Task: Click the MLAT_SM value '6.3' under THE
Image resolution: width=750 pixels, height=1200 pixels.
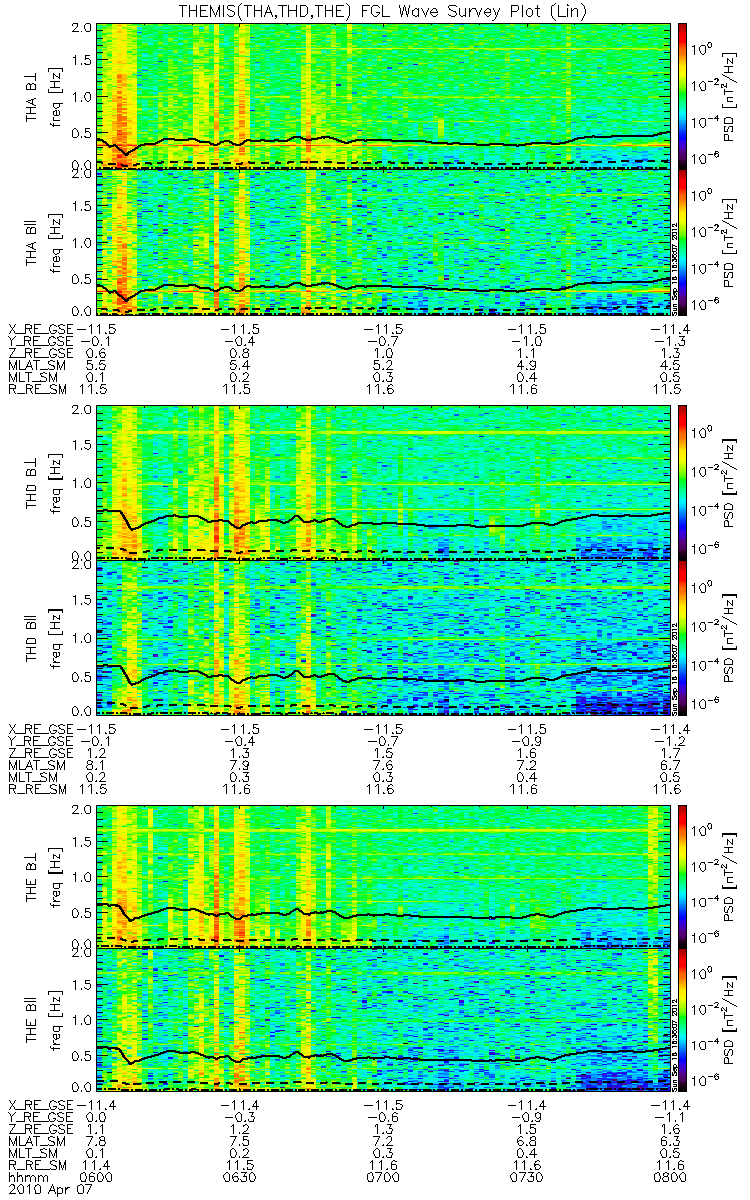Action: tap(670, 1139)
